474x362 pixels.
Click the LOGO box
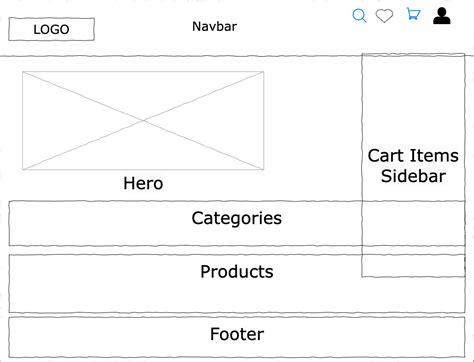[x=51, y=29]
